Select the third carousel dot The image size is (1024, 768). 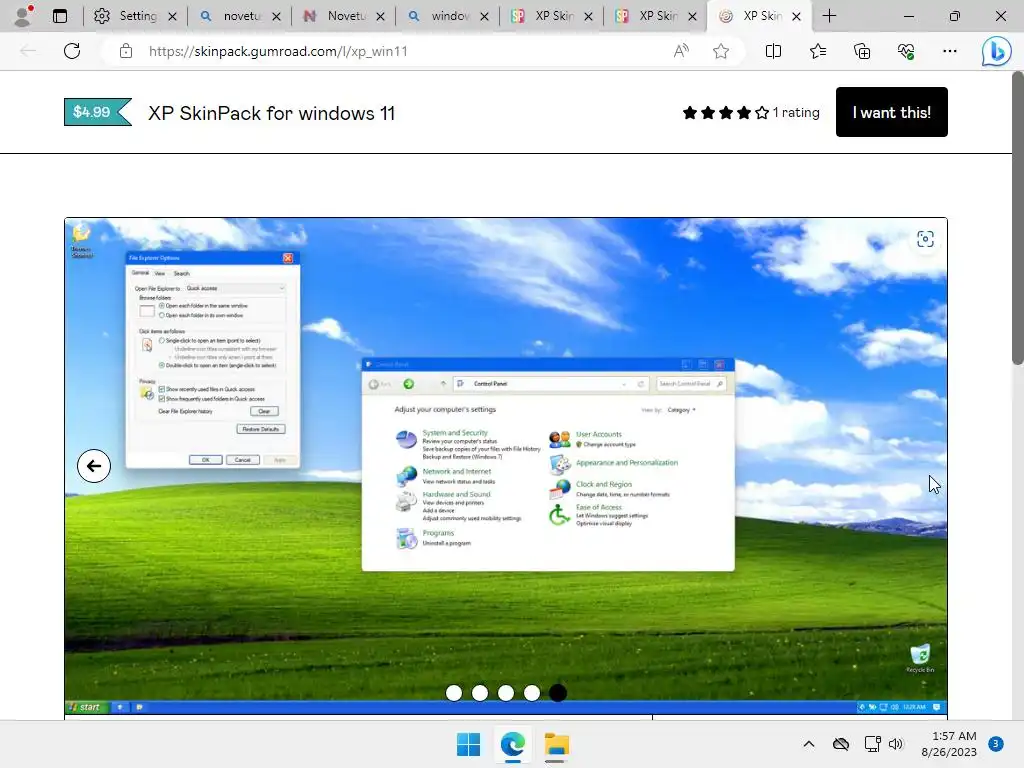[506, 693]
